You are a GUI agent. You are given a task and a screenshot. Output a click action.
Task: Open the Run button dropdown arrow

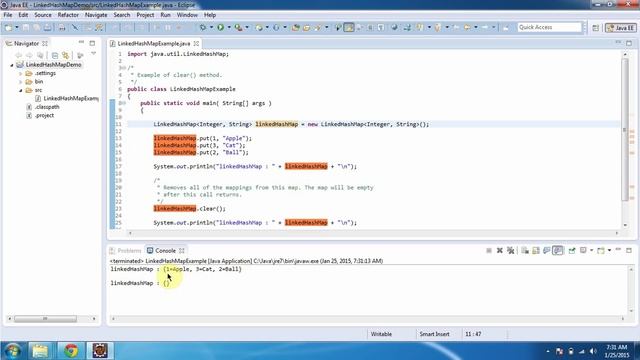(229, 27)
